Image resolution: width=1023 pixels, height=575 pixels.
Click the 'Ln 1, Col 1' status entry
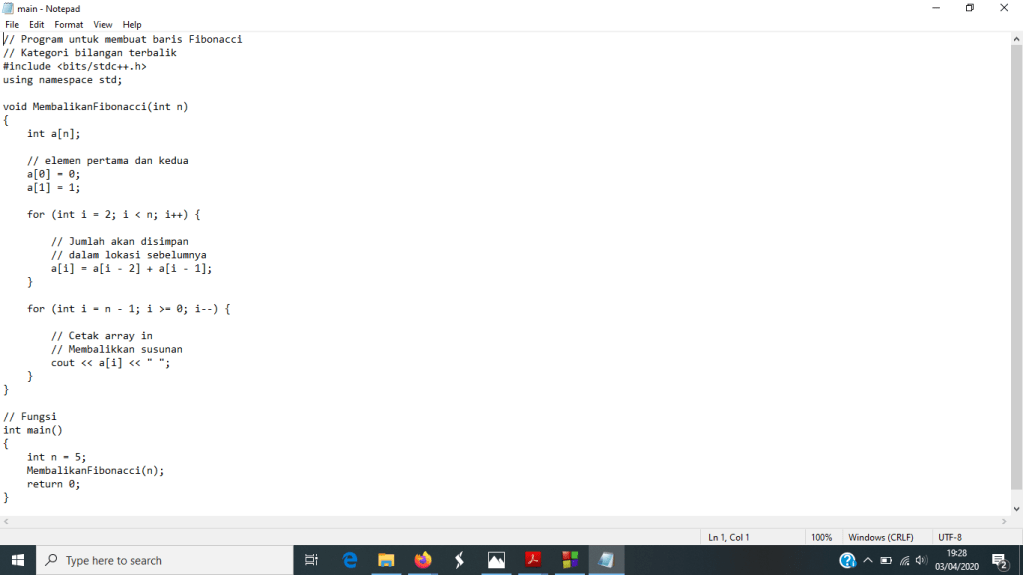(x=729, y=537)
